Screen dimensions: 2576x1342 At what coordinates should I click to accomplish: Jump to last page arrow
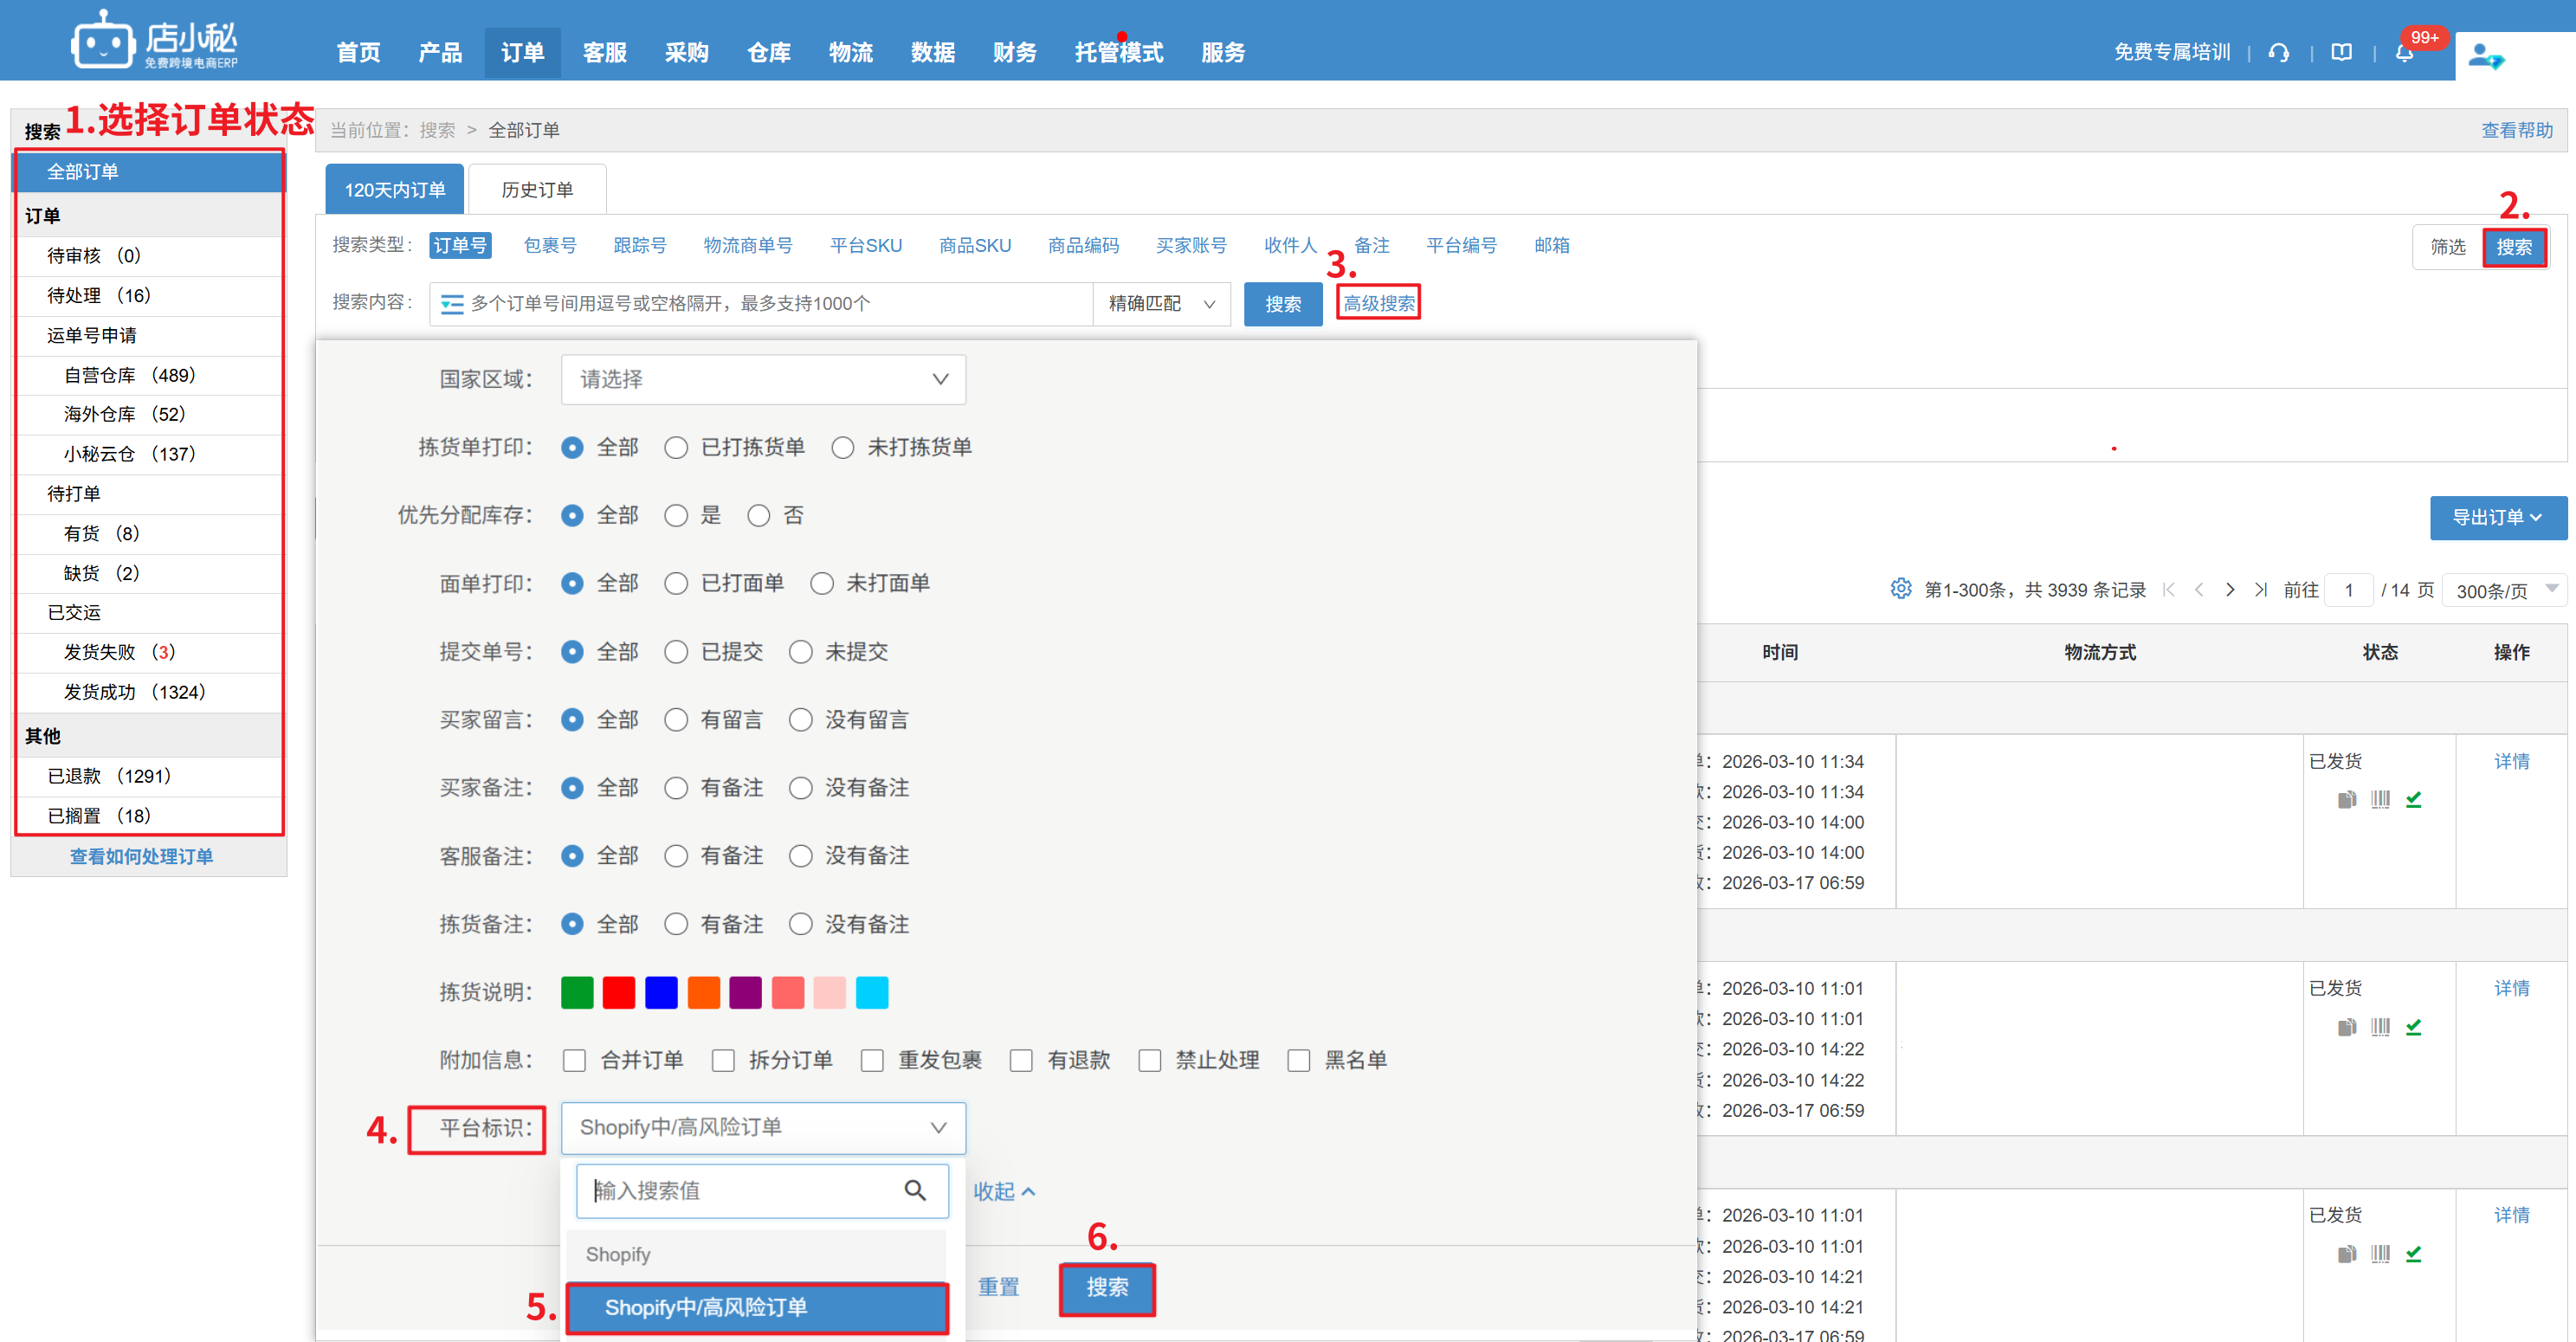(x=2260, y=590)
